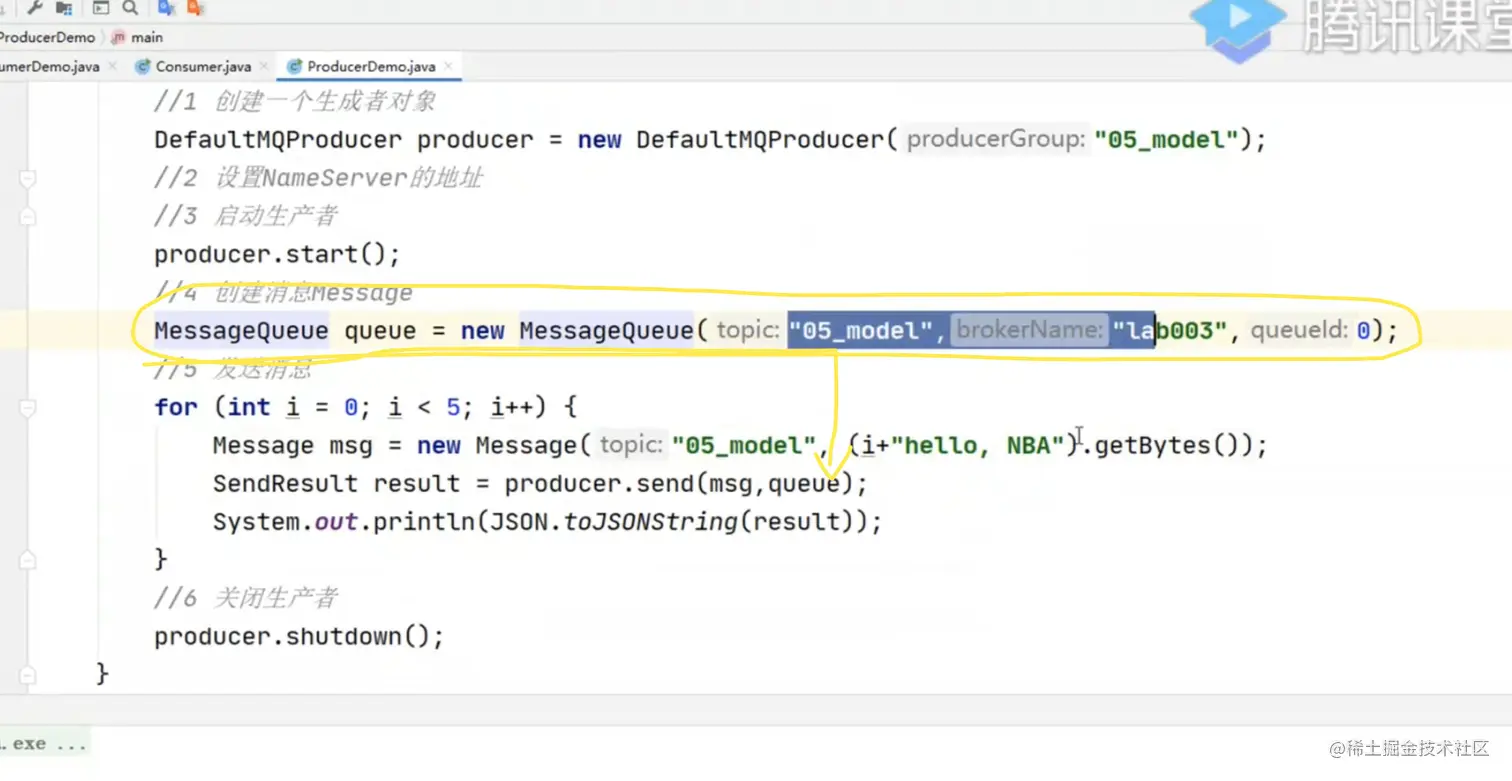Viewport: 1512px width, 781px height.
Task: Click the class icon on the ProducerDemo.java tab
Action: point(294,66)
